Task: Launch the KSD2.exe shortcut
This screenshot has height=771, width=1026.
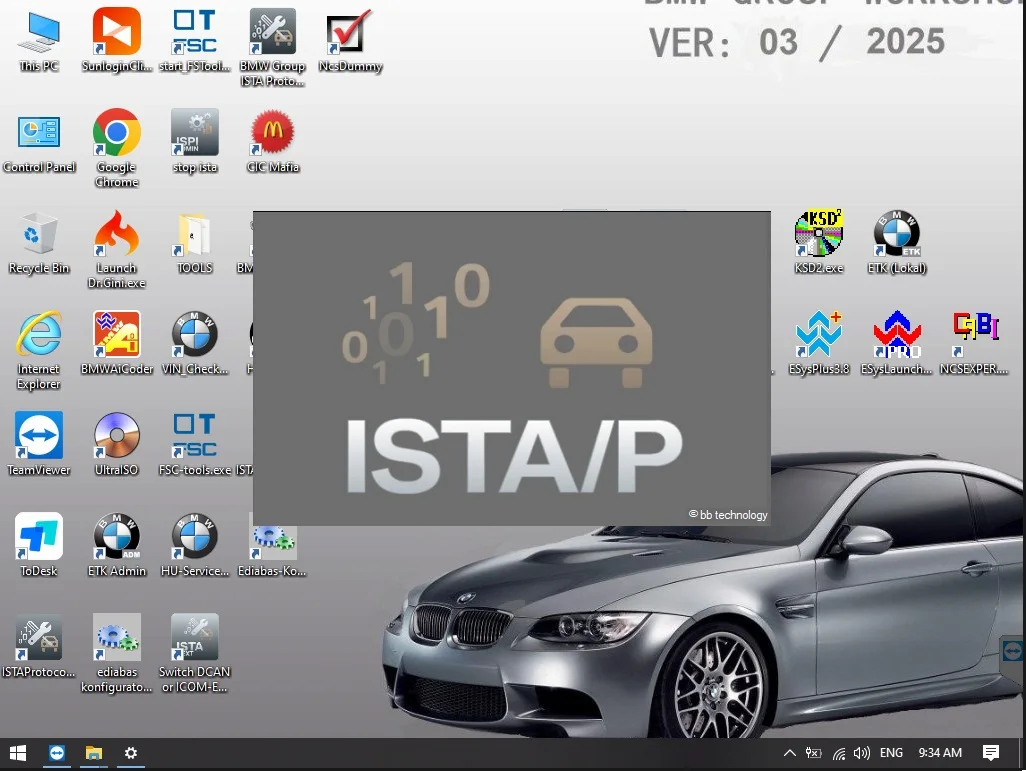Action: [818, 235]
